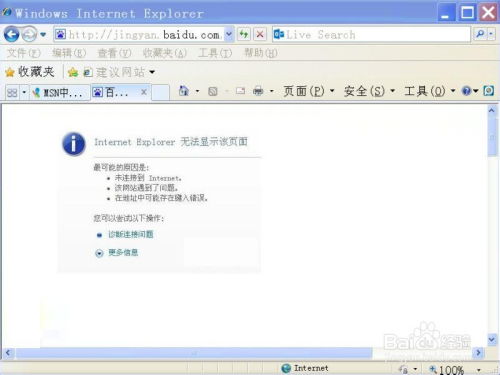Expand the 更多信息 more information section
The width and height of the screenshot is (500, 375).
[x=123, y=253]
